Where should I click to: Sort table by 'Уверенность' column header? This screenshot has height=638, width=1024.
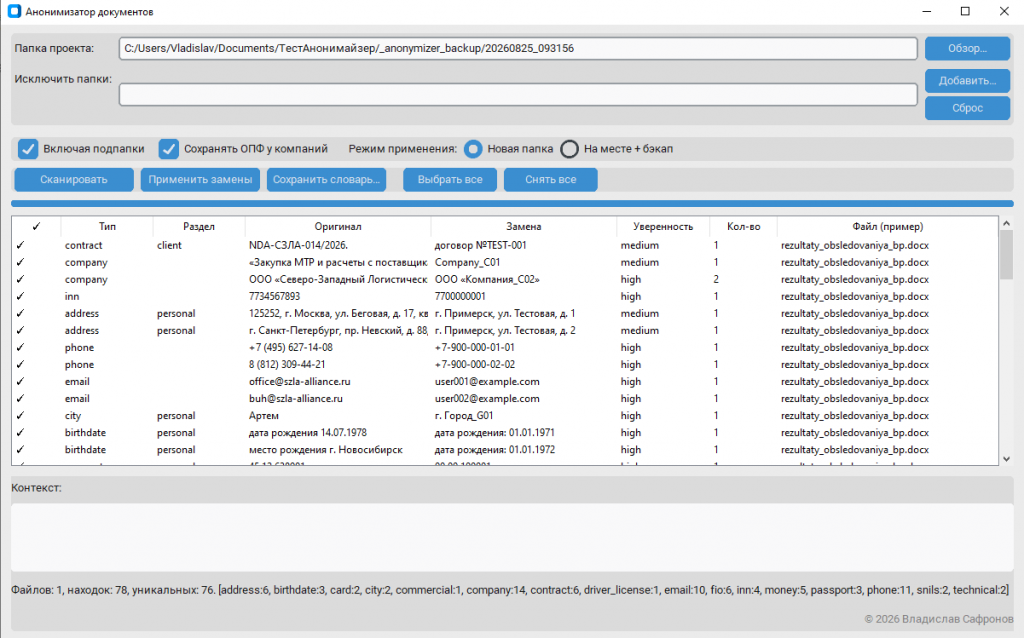(x=663, y=227)
